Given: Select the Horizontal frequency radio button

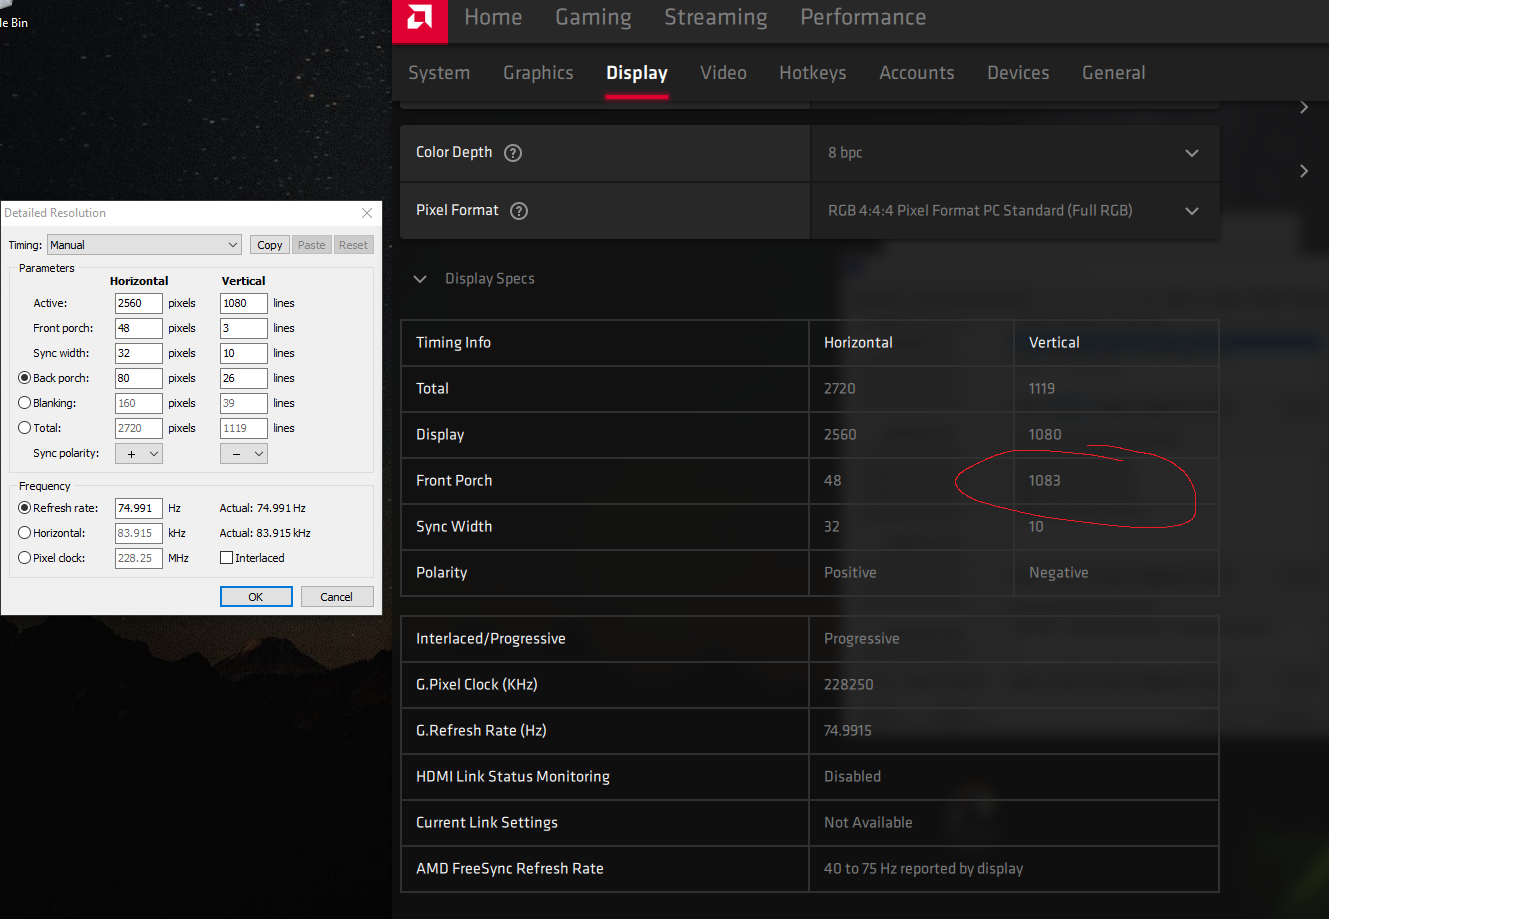Looking at the screenshot, I should pos(25,533).
